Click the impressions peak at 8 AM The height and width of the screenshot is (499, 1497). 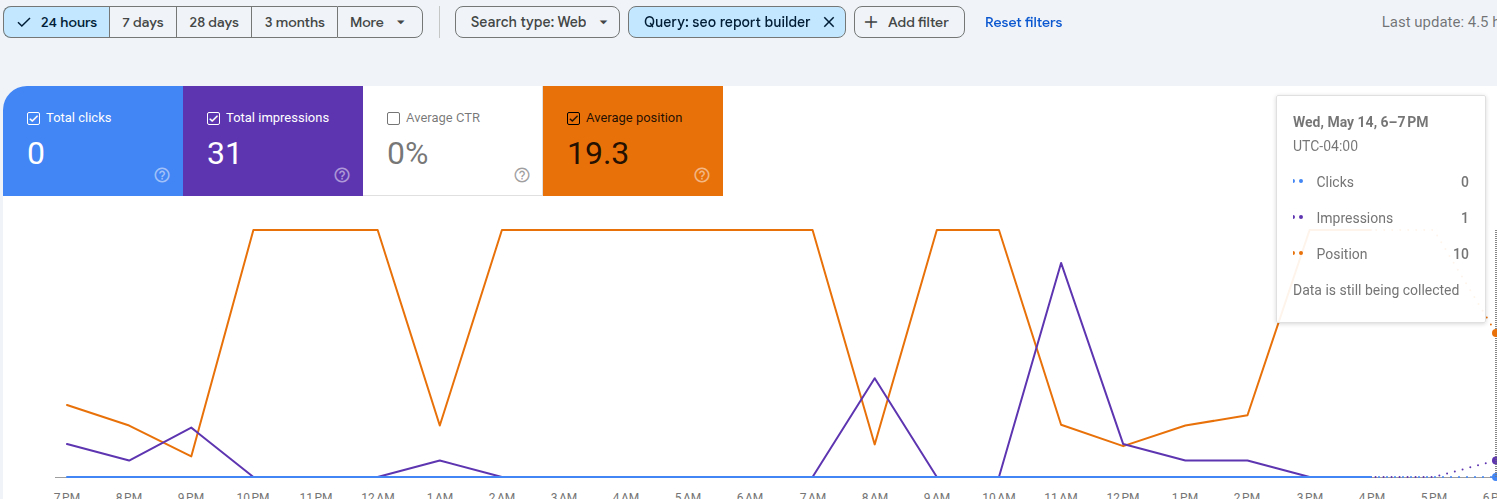pos(875,378)
